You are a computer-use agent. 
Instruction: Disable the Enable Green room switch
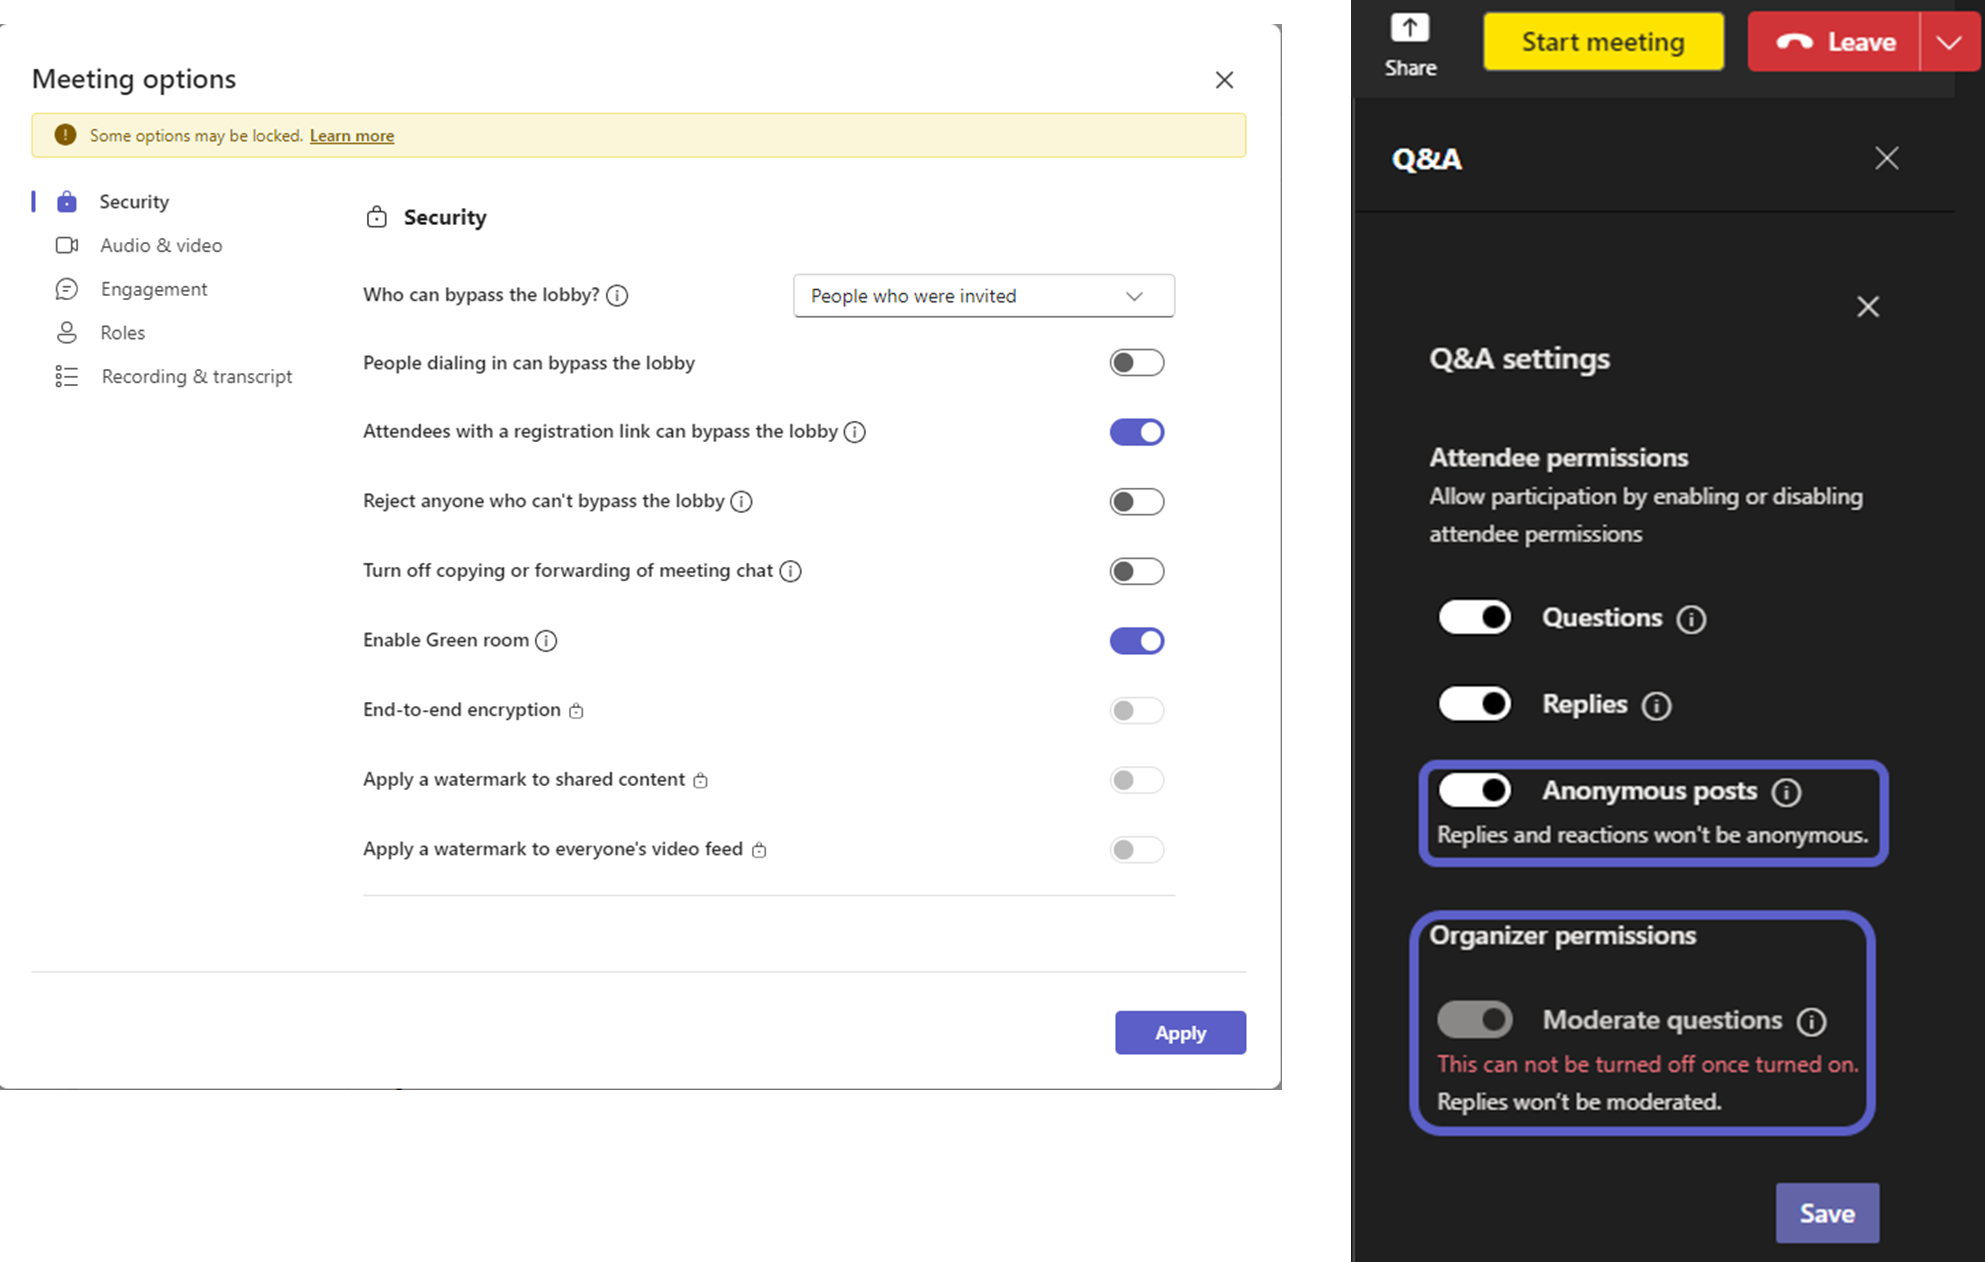pyautogui.click(x=1136, y=641)
